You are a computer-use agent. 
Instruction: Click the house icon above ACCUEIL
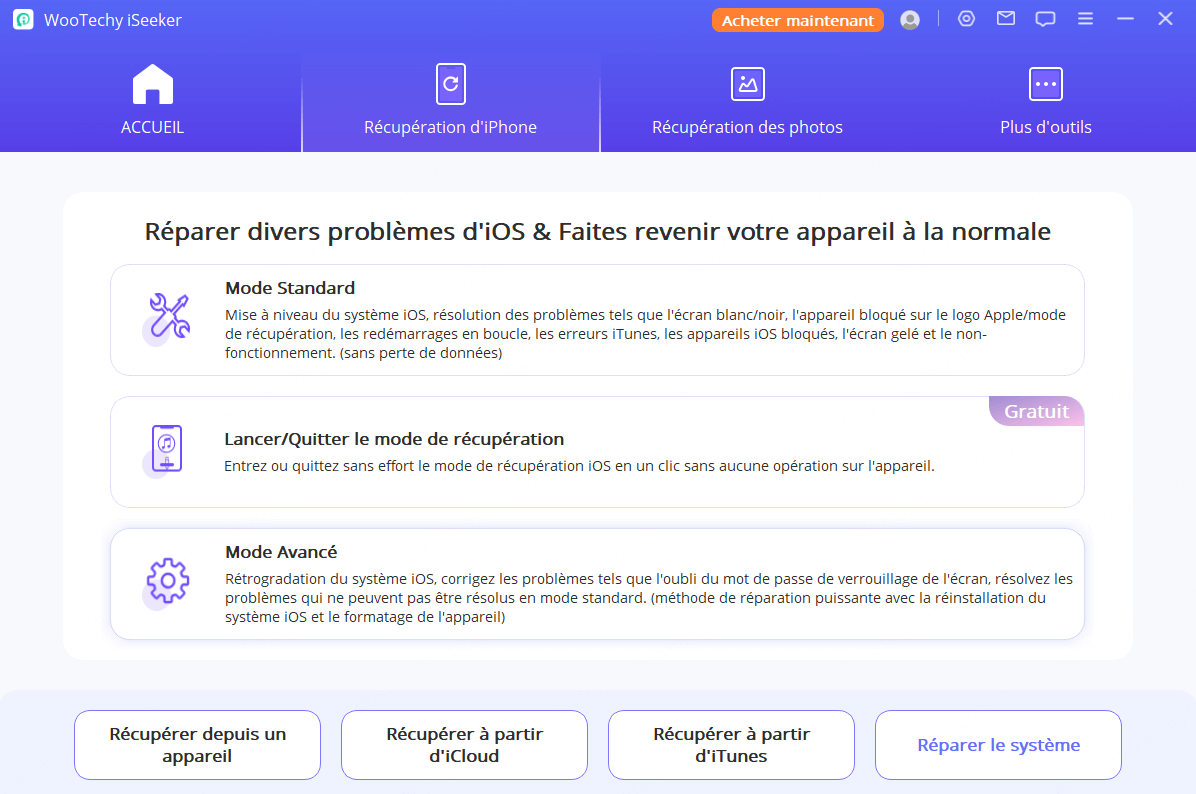[x=152, y=85]
